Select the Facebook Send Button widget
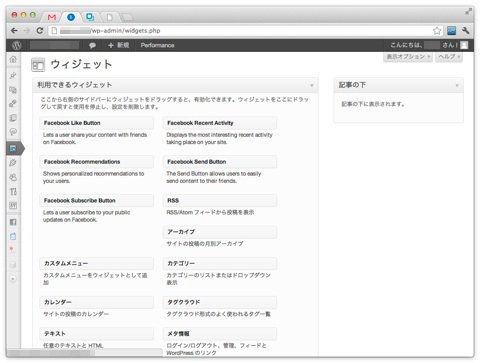This screenshot has width=480, height=363. tap(220, 162)
